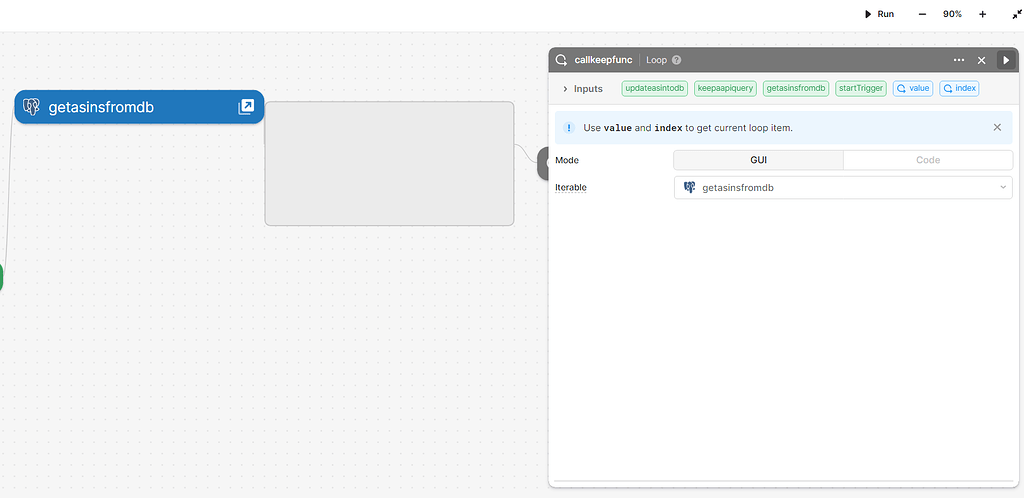The height and width of the screenshot is (498, 1024).
Task: Zoom in using the plus icon
Action: [x=982, y=14]
